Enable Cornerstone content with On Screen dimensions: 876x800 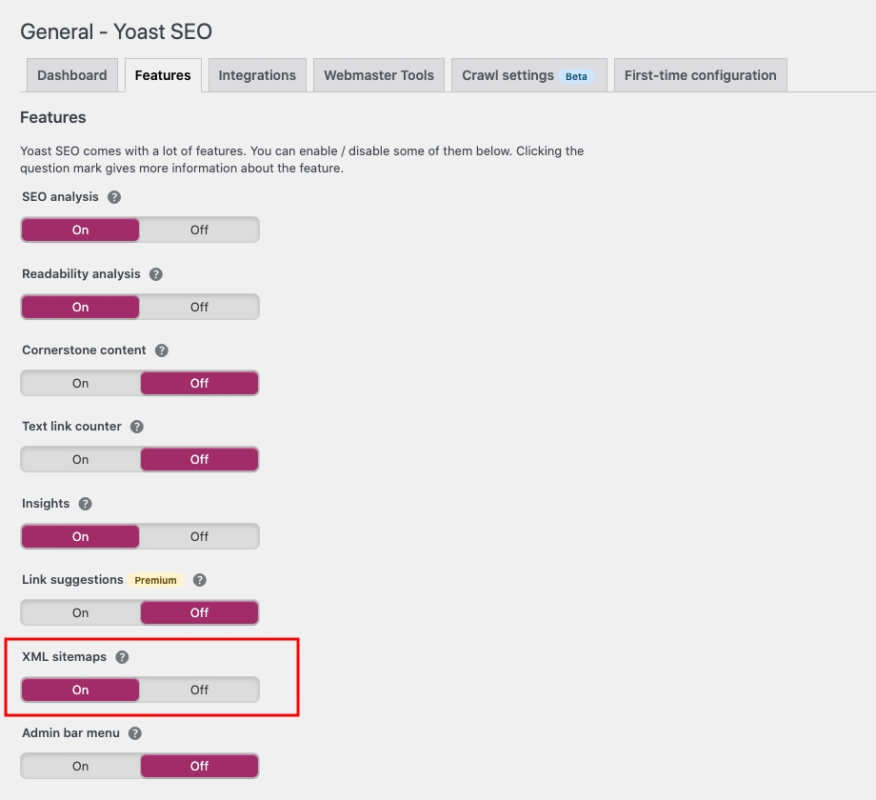pyautogui.click(x=80, y=383)
